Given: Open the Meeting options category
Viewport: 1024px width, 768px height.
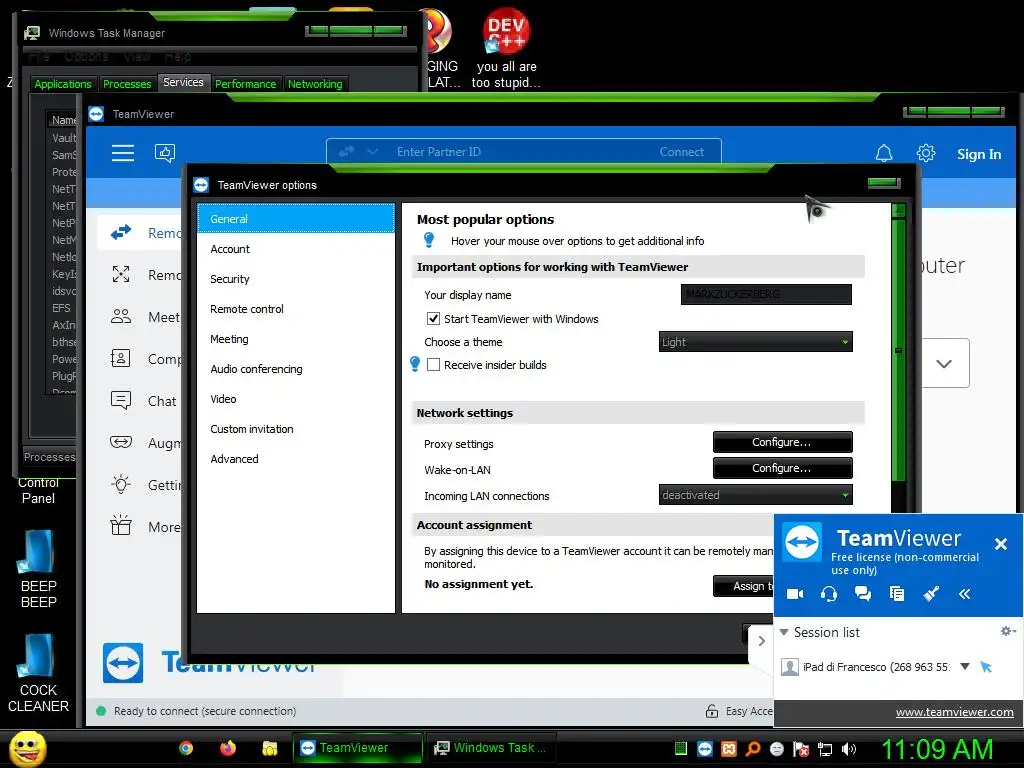Looking at the screenshot, I should coord(296,339).
